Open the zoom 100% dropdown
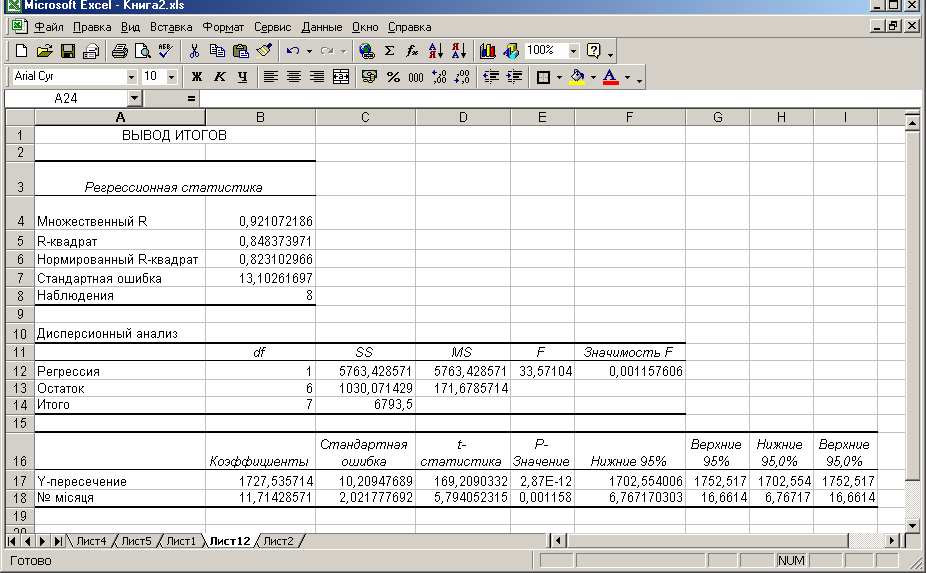926x573 pixels. [574, 51]
